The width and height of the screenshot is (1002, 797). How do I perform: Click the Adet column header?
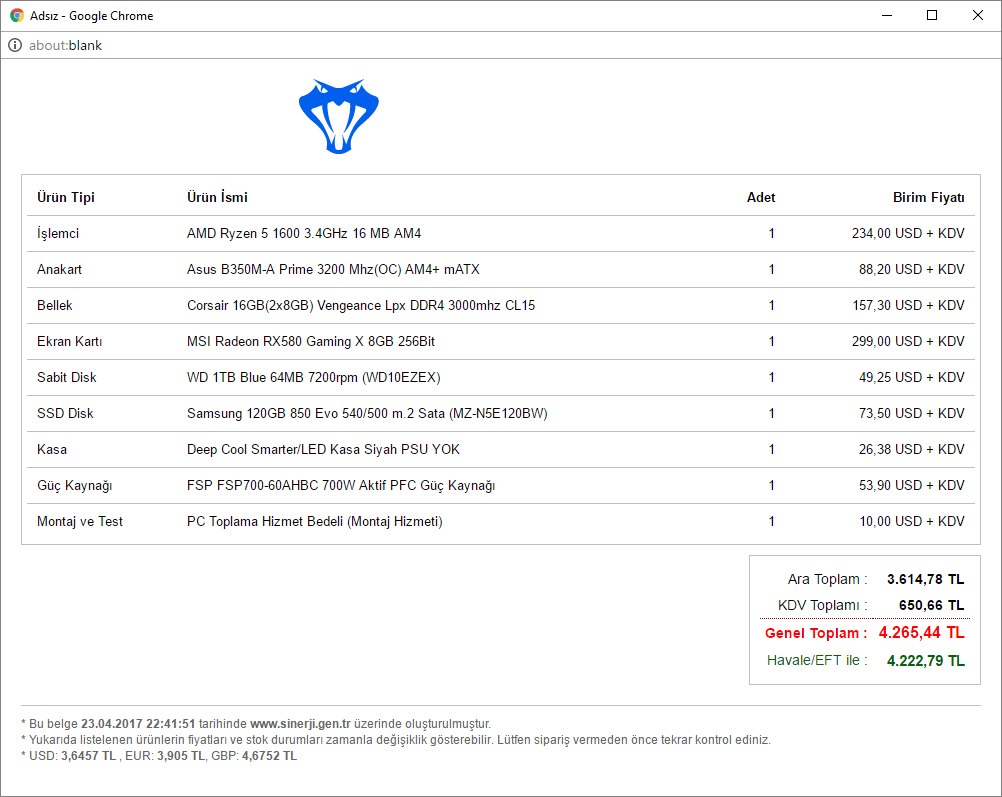click(761, 197)
